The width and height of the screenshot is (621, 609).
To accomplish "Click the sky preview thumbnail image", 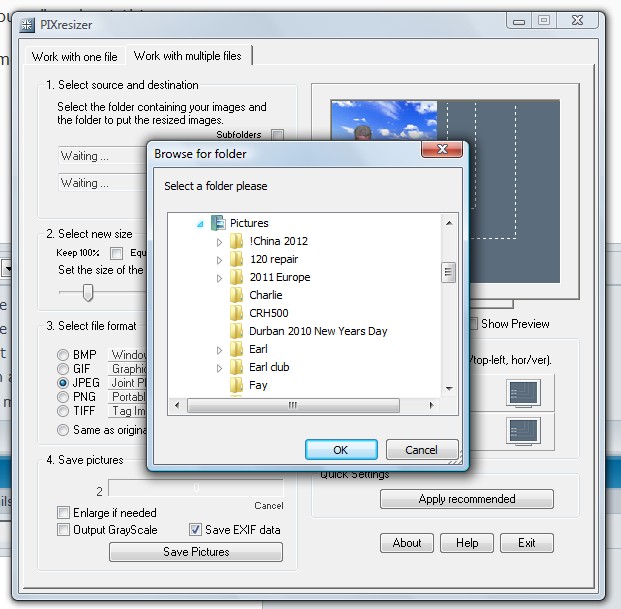I will (x=384, y=120).
